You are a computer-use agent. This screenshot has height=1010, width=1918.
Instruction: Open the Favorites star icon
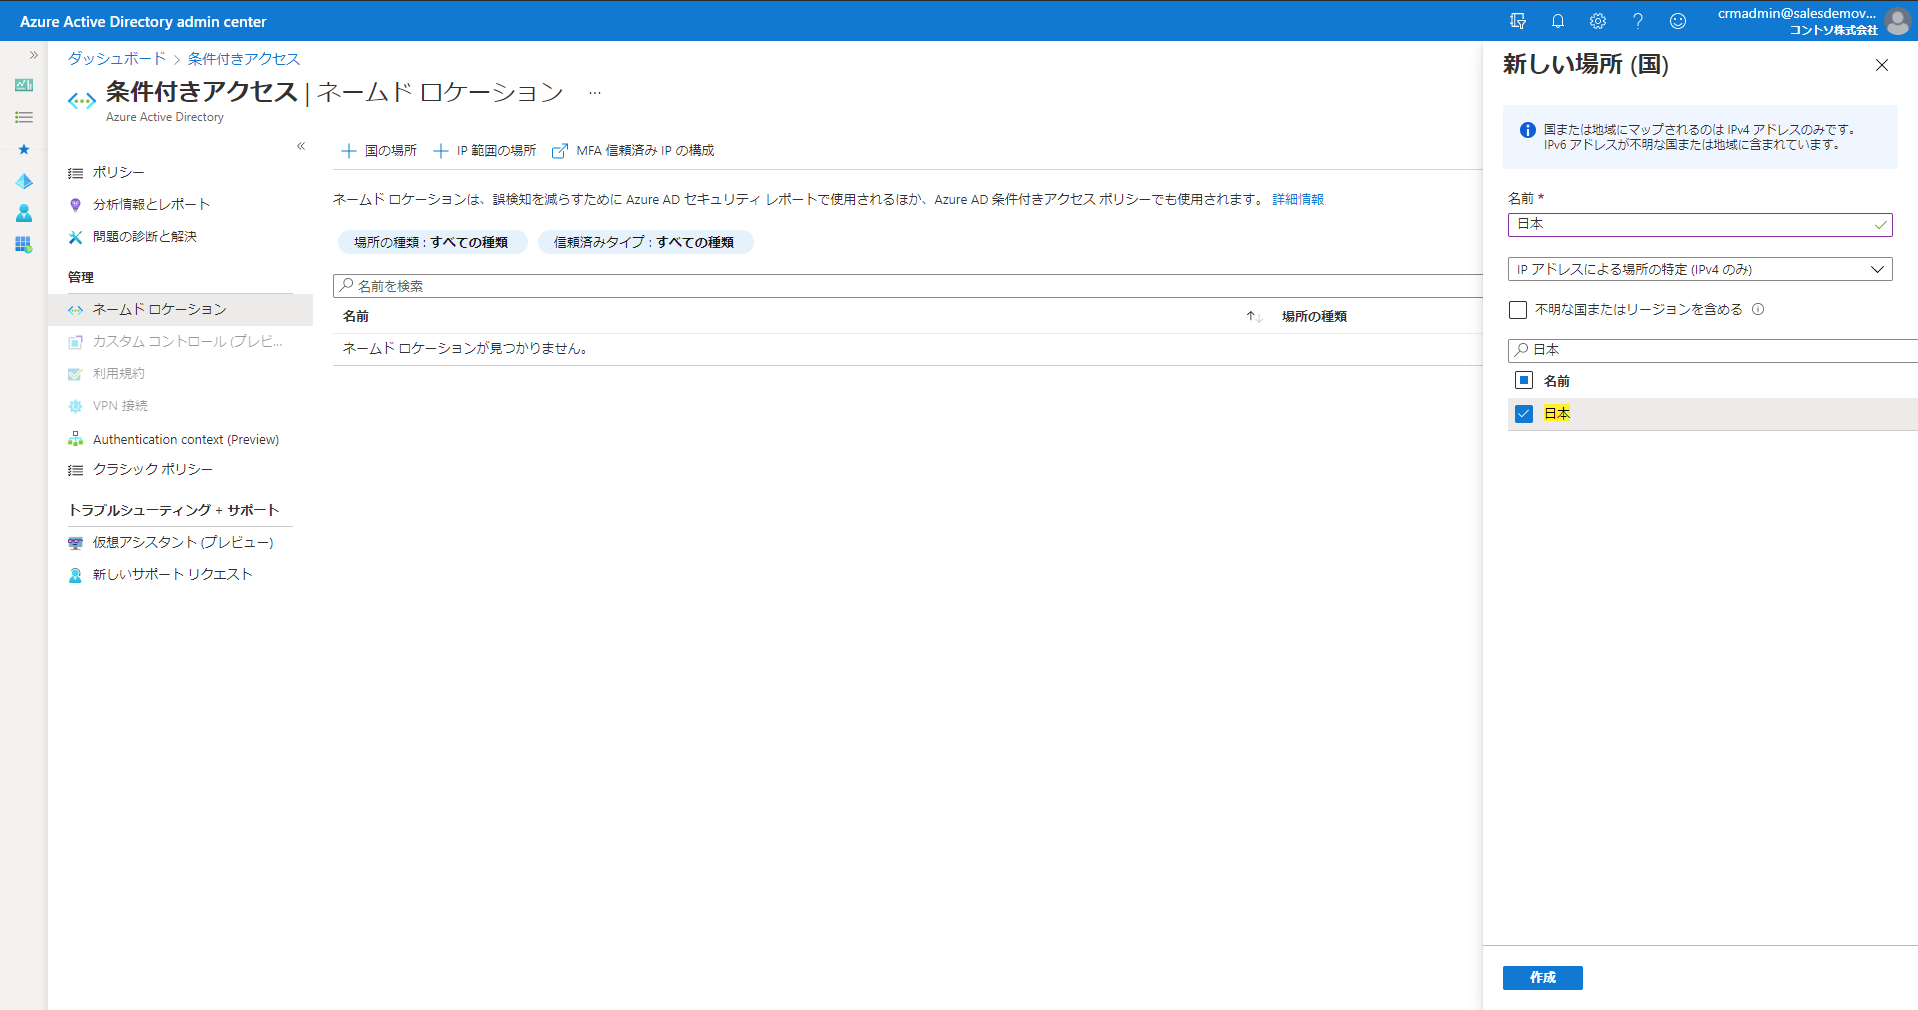[x=24, y=149]
